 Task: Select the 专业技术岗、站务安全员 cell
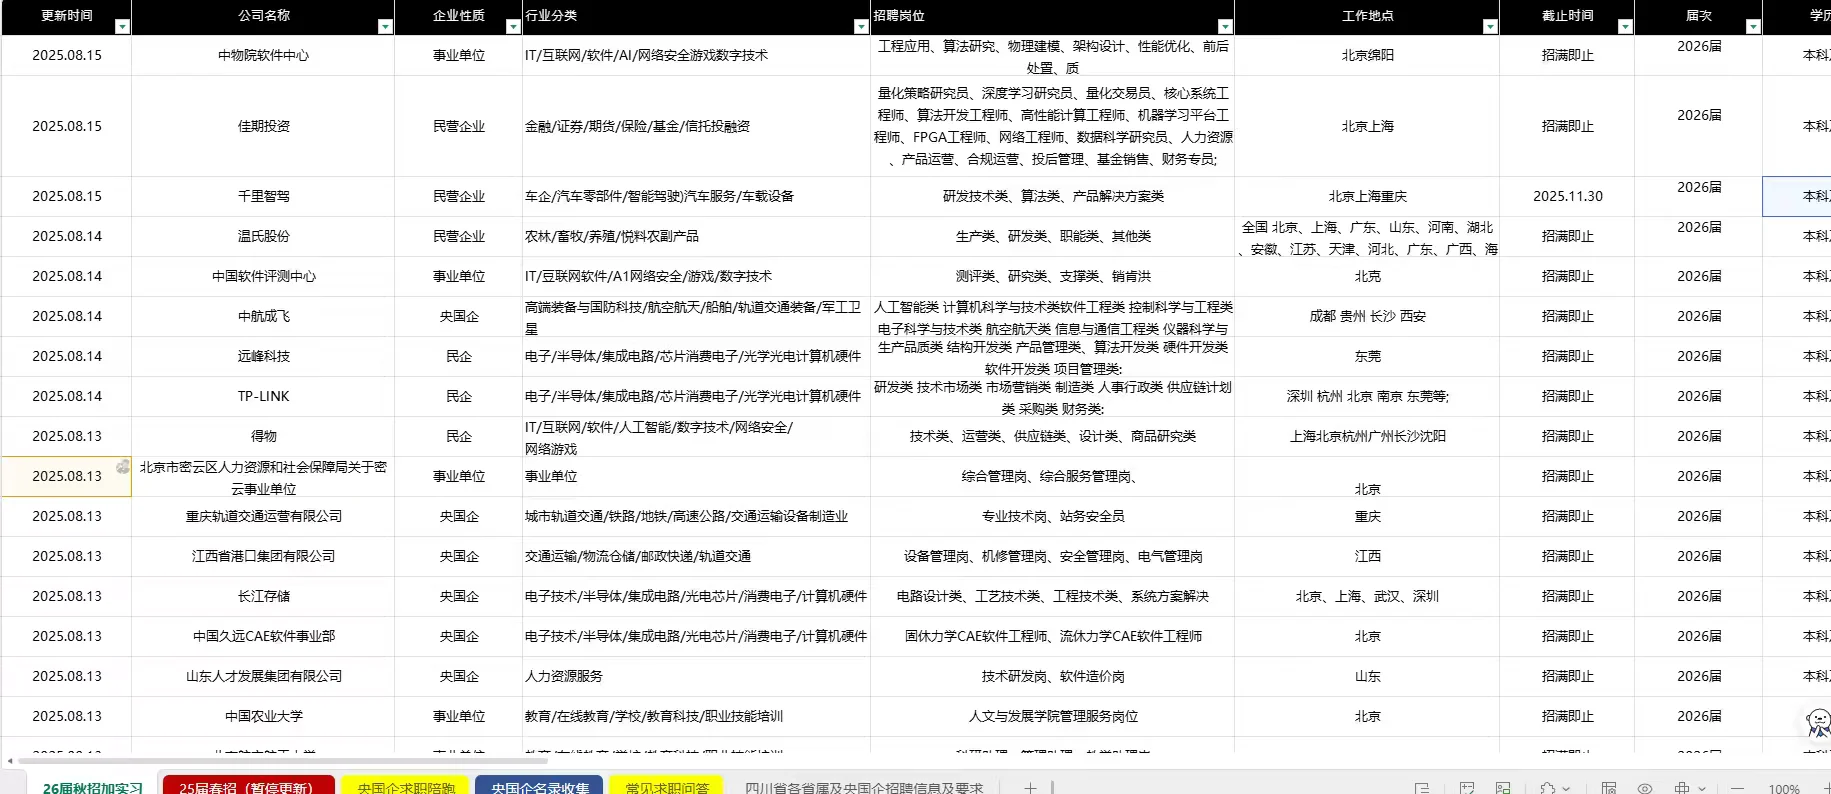1053,517
